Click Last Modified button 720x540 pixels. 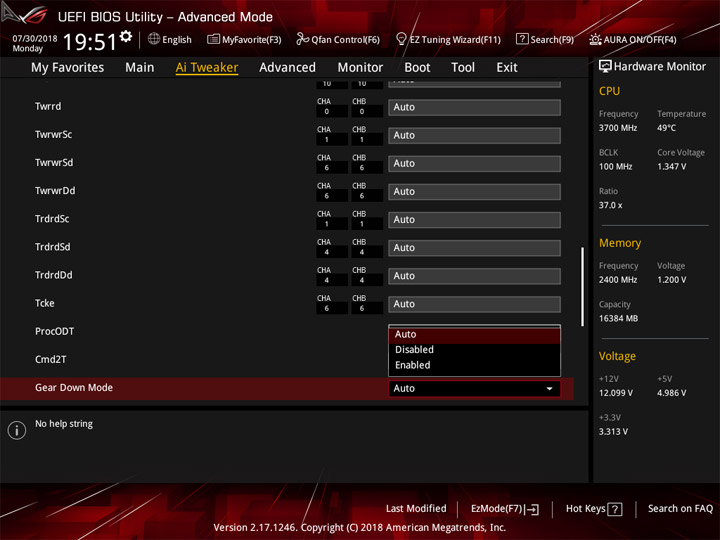pos(416,509)
